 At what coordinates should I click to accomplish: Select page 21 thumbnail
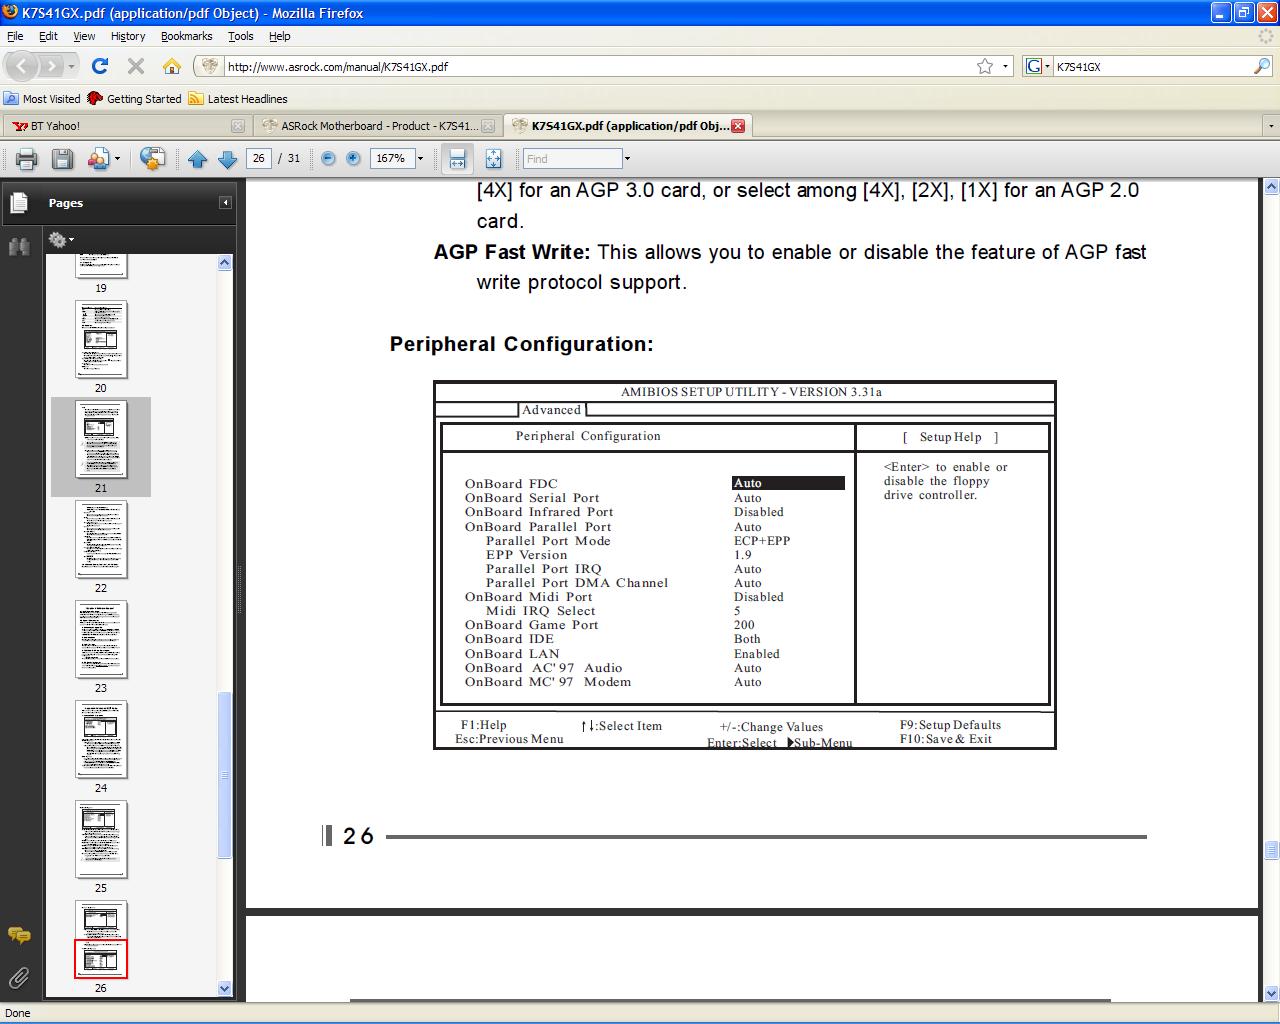(x=101, y=439)
